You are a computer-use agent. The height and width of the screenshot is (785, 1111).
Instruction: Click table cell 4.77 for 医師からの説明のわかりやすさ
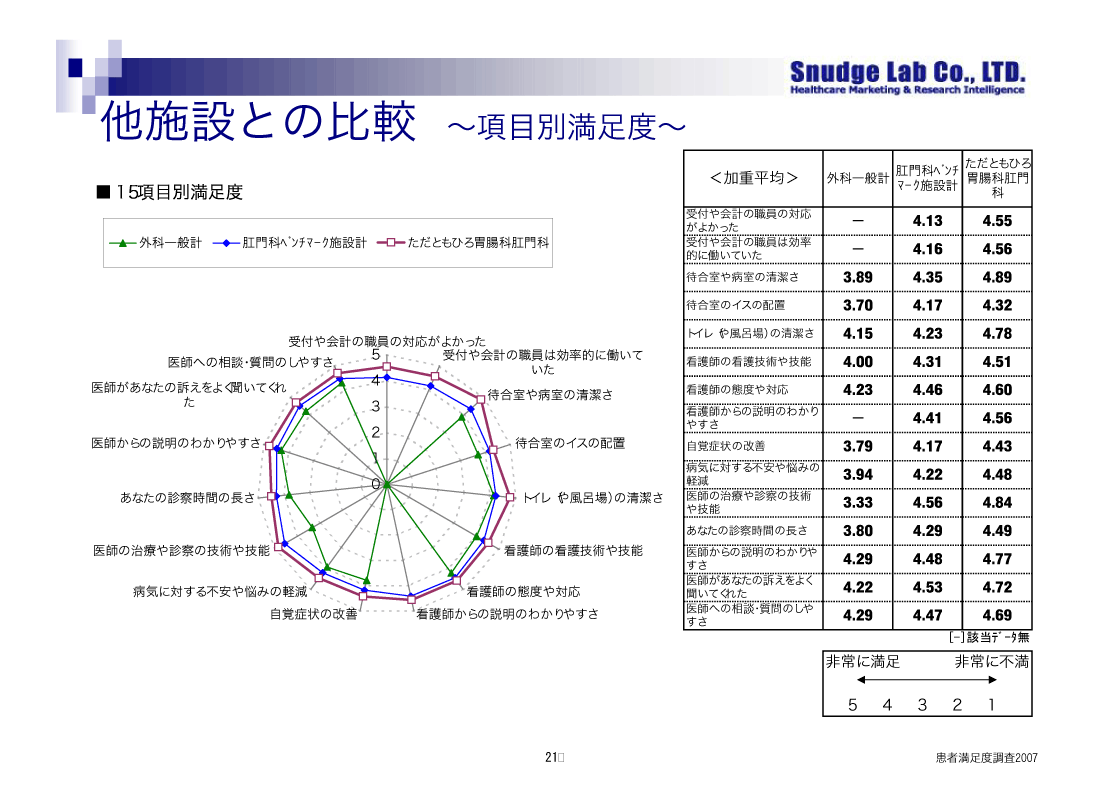[998, 560]
